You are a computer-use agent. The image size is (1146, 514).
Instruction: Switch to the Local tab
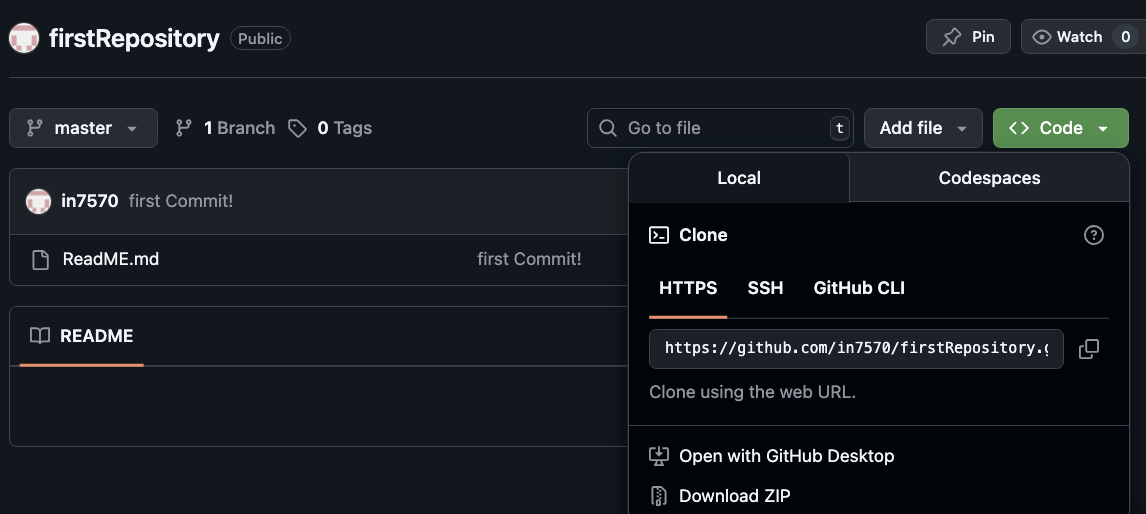(739, 178)
